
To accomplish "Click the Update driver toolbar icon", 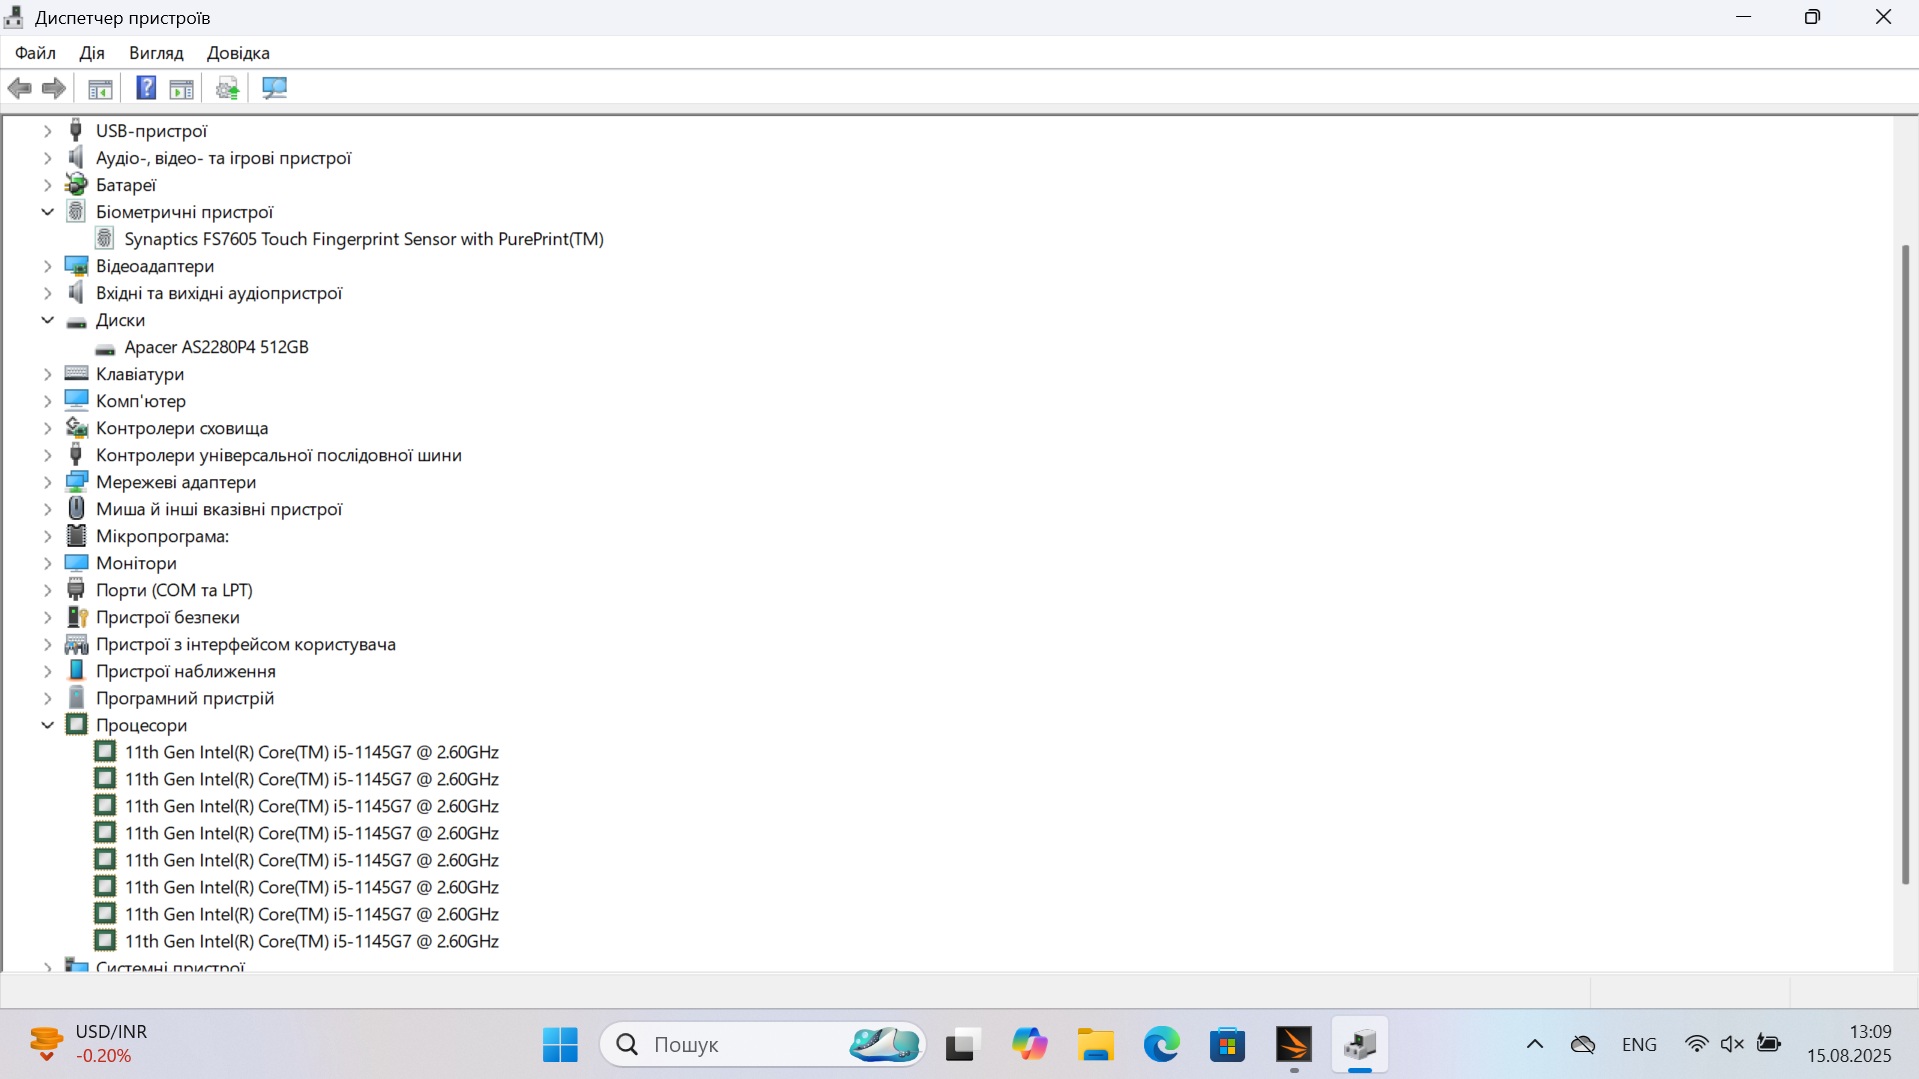I will click(228, 88).
